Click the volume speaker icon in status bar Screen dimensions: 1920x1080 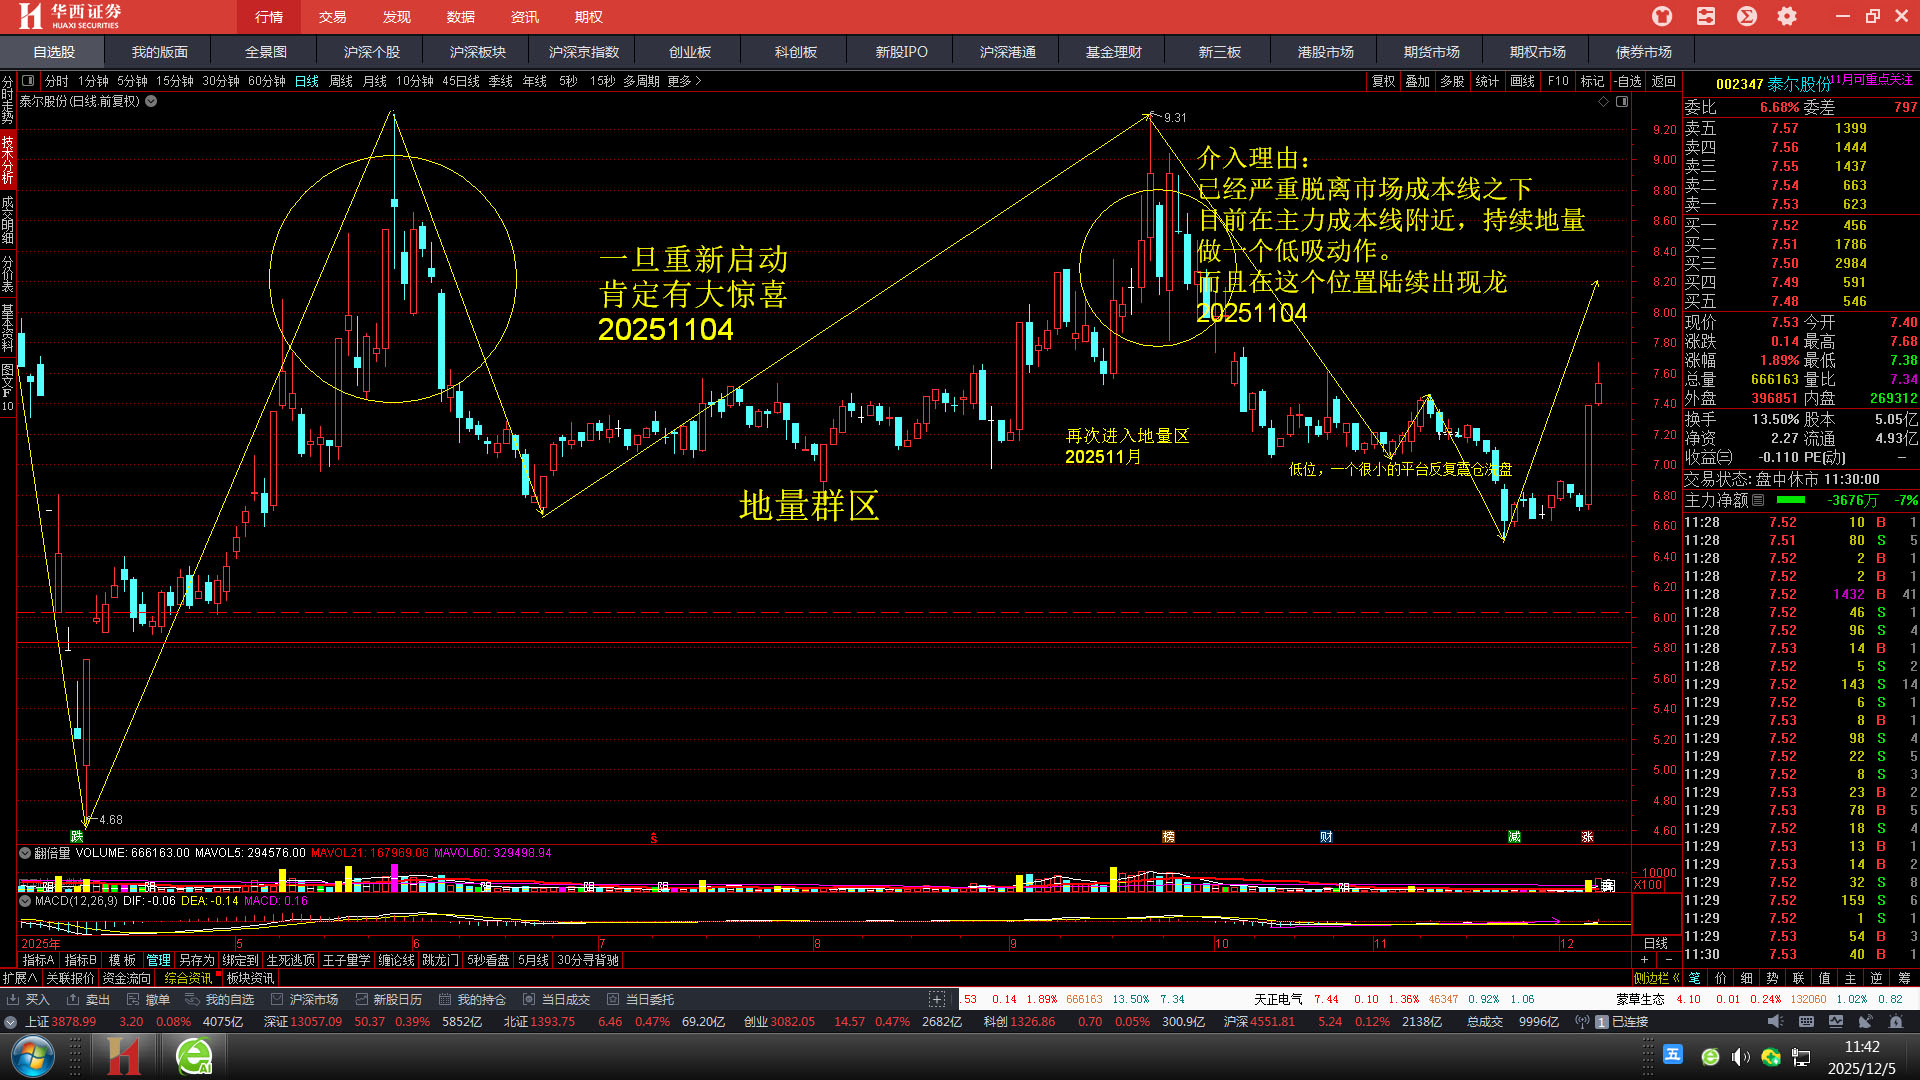click(1774, 1022)
